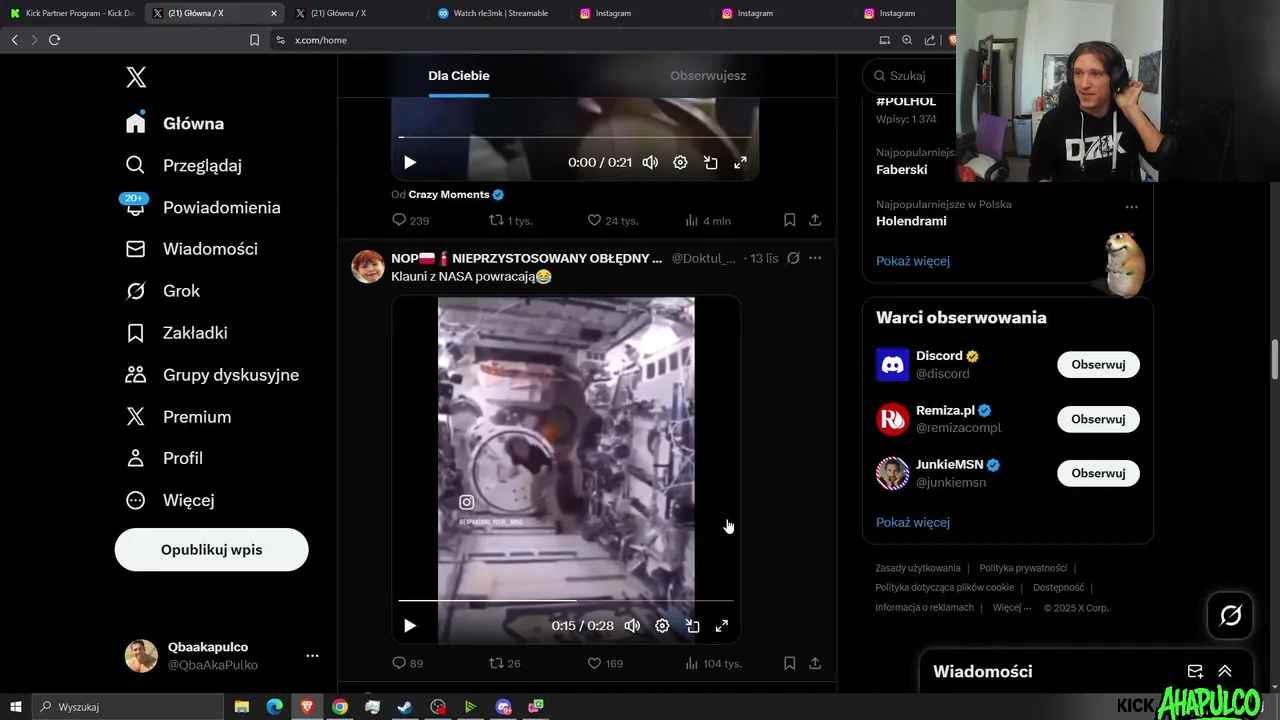Open Premium from the sidebar

pyautogui.click(x=178, y=417)
